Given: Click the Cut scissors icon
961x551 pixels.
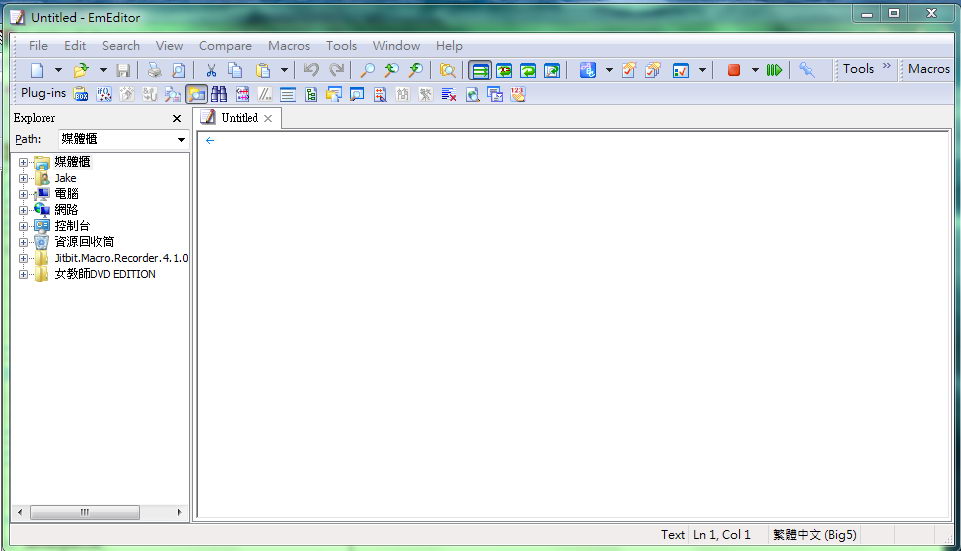Looking at the screenshot, I should [x=211, y=70].
